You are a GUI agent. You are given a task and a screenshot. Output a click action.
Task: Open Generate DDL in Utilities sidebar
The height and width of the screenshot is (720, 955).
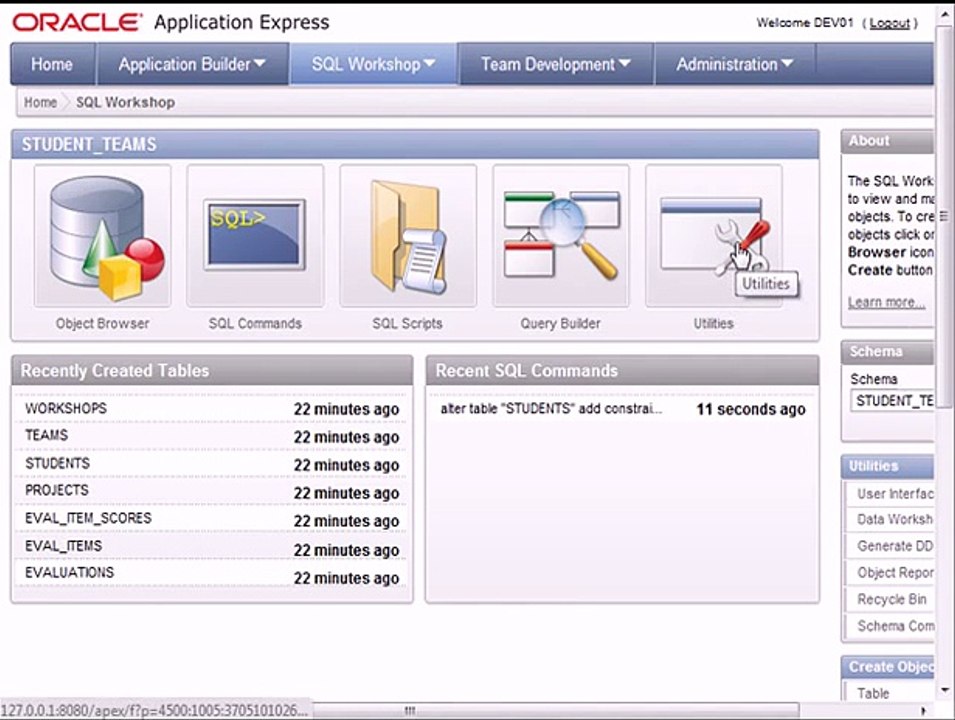tap(895, 546)
